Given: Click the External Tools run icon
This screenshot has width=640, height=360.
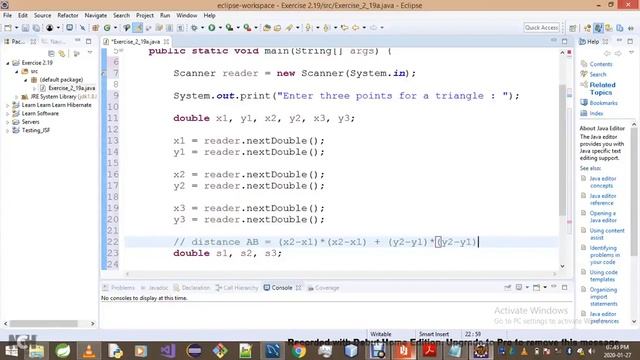Looking at the screenshot, I should pyautogui.click(x=247, y=28).
